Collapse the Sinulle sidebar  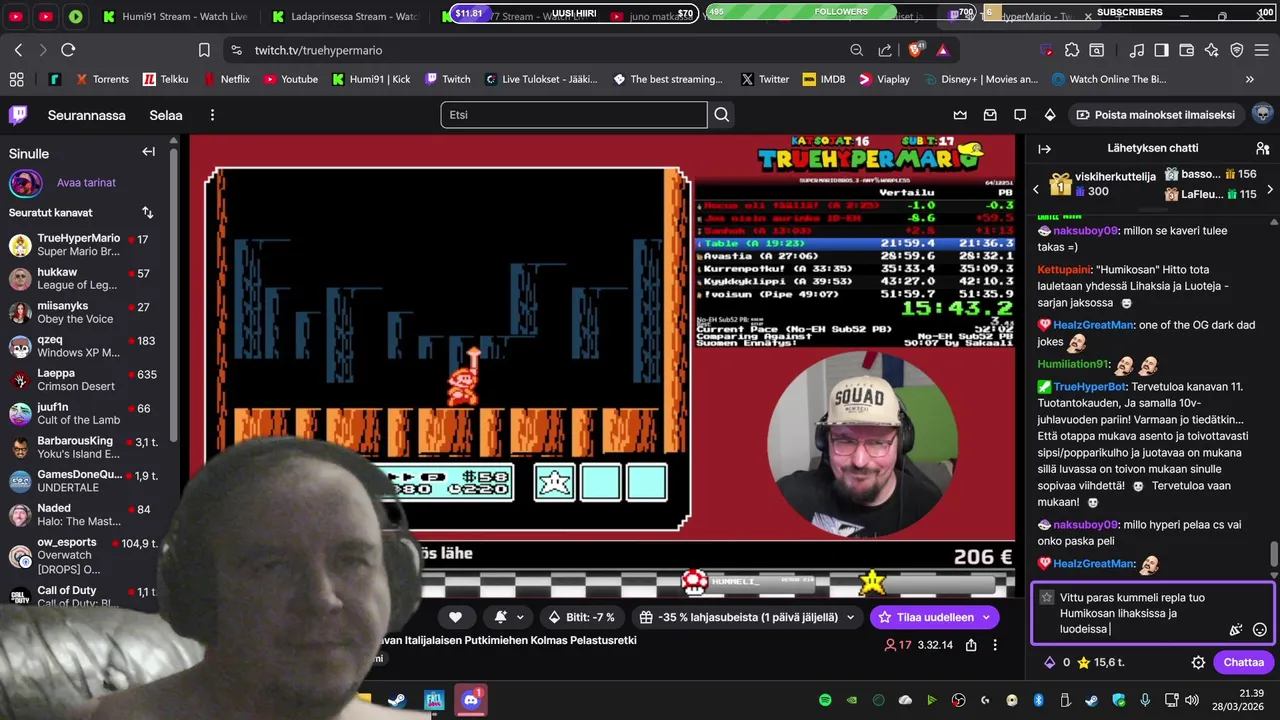148,152
